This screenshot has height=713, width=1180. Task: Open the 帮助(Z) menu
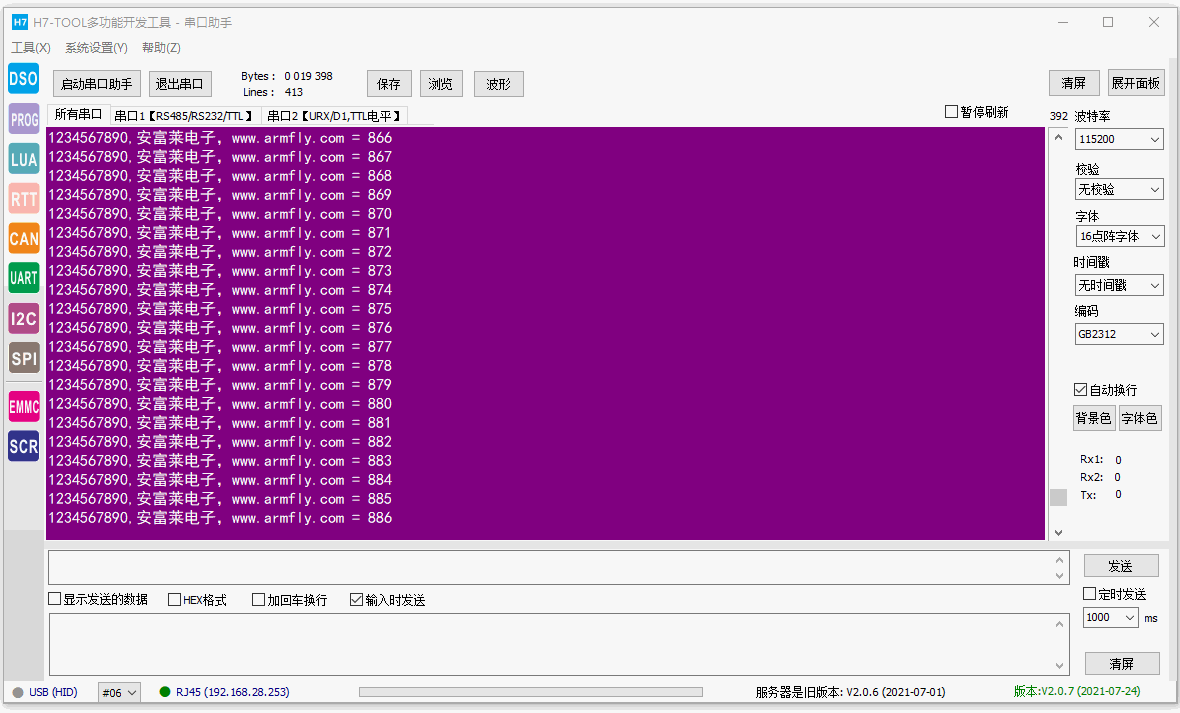(x=161, y=47)
